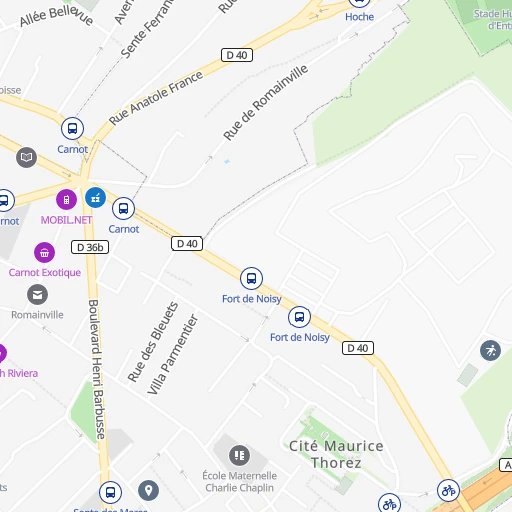Image resolution: width=512 pixels, height=512 pixels.
Task: Select the MOBIL.NET phone shop icon
Action: [x=66, y=200]
